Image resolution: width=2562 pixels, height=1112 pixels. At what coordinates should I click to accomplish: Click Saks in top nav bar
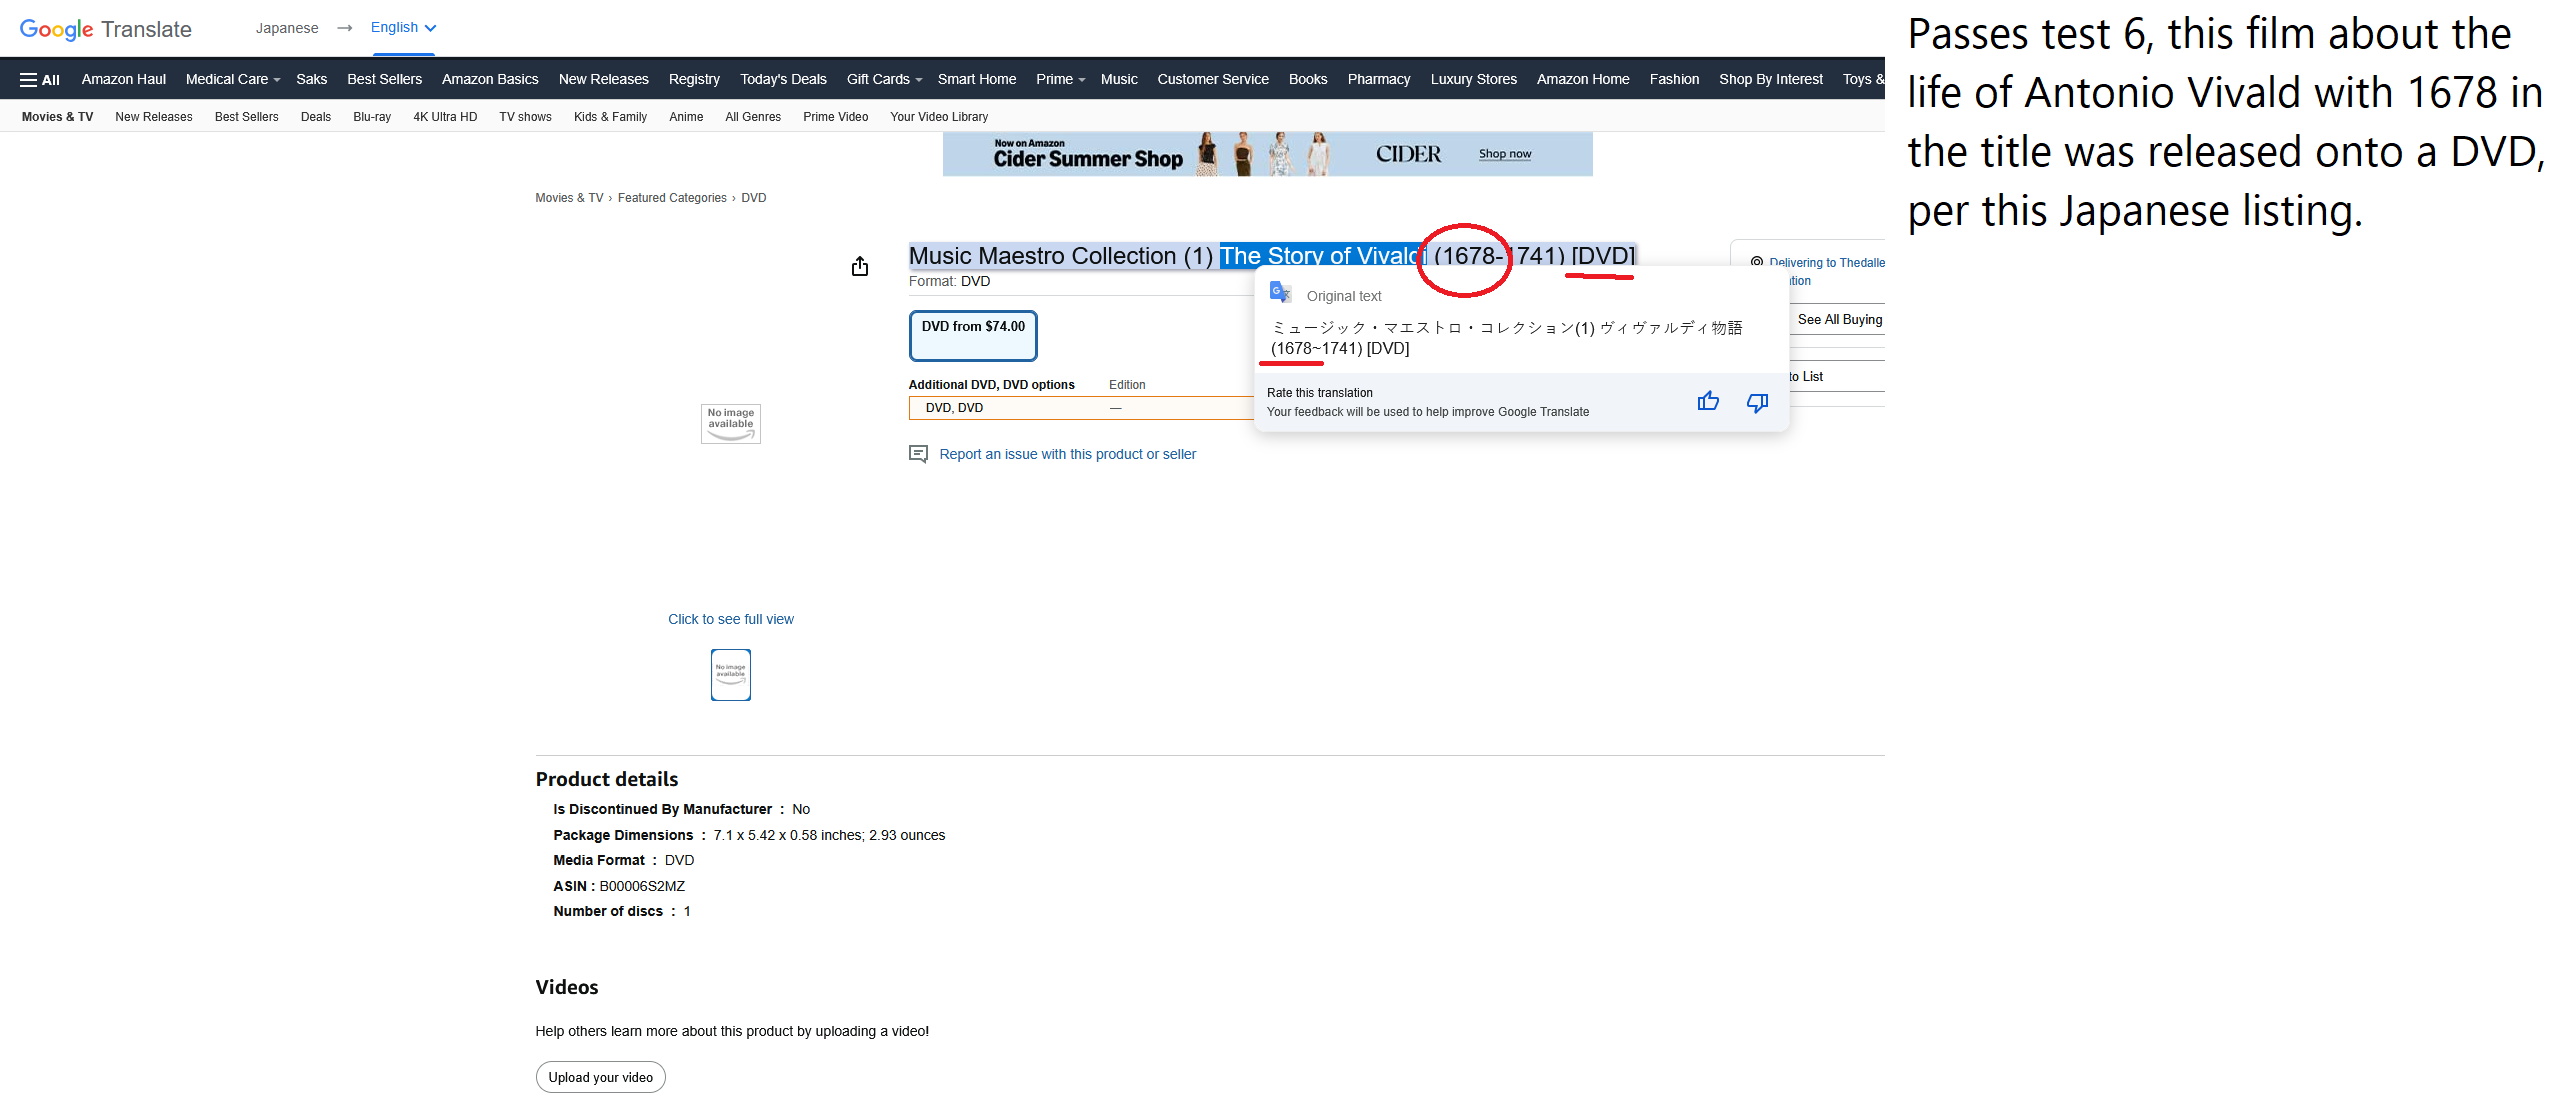pos(311,80)
